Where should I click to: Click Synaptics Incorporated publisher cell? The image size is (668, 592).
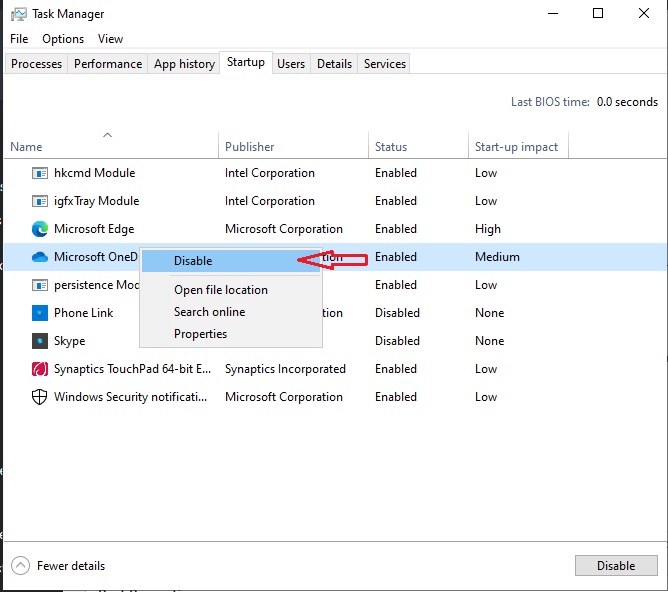click(285, 369)
